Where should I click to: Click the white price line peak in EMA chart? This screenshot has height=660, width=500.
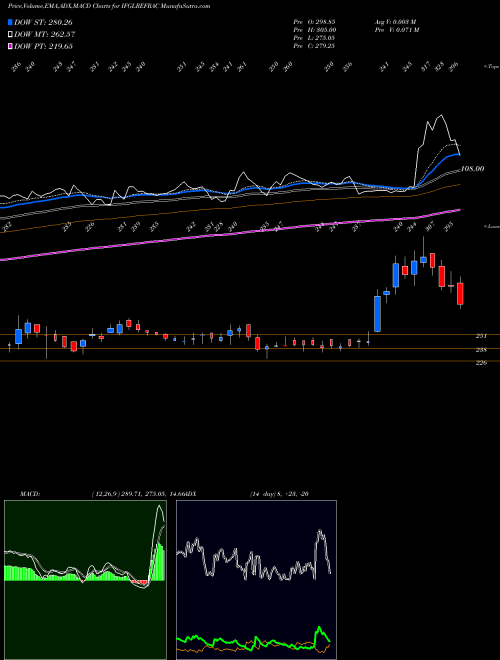(441, 115)
